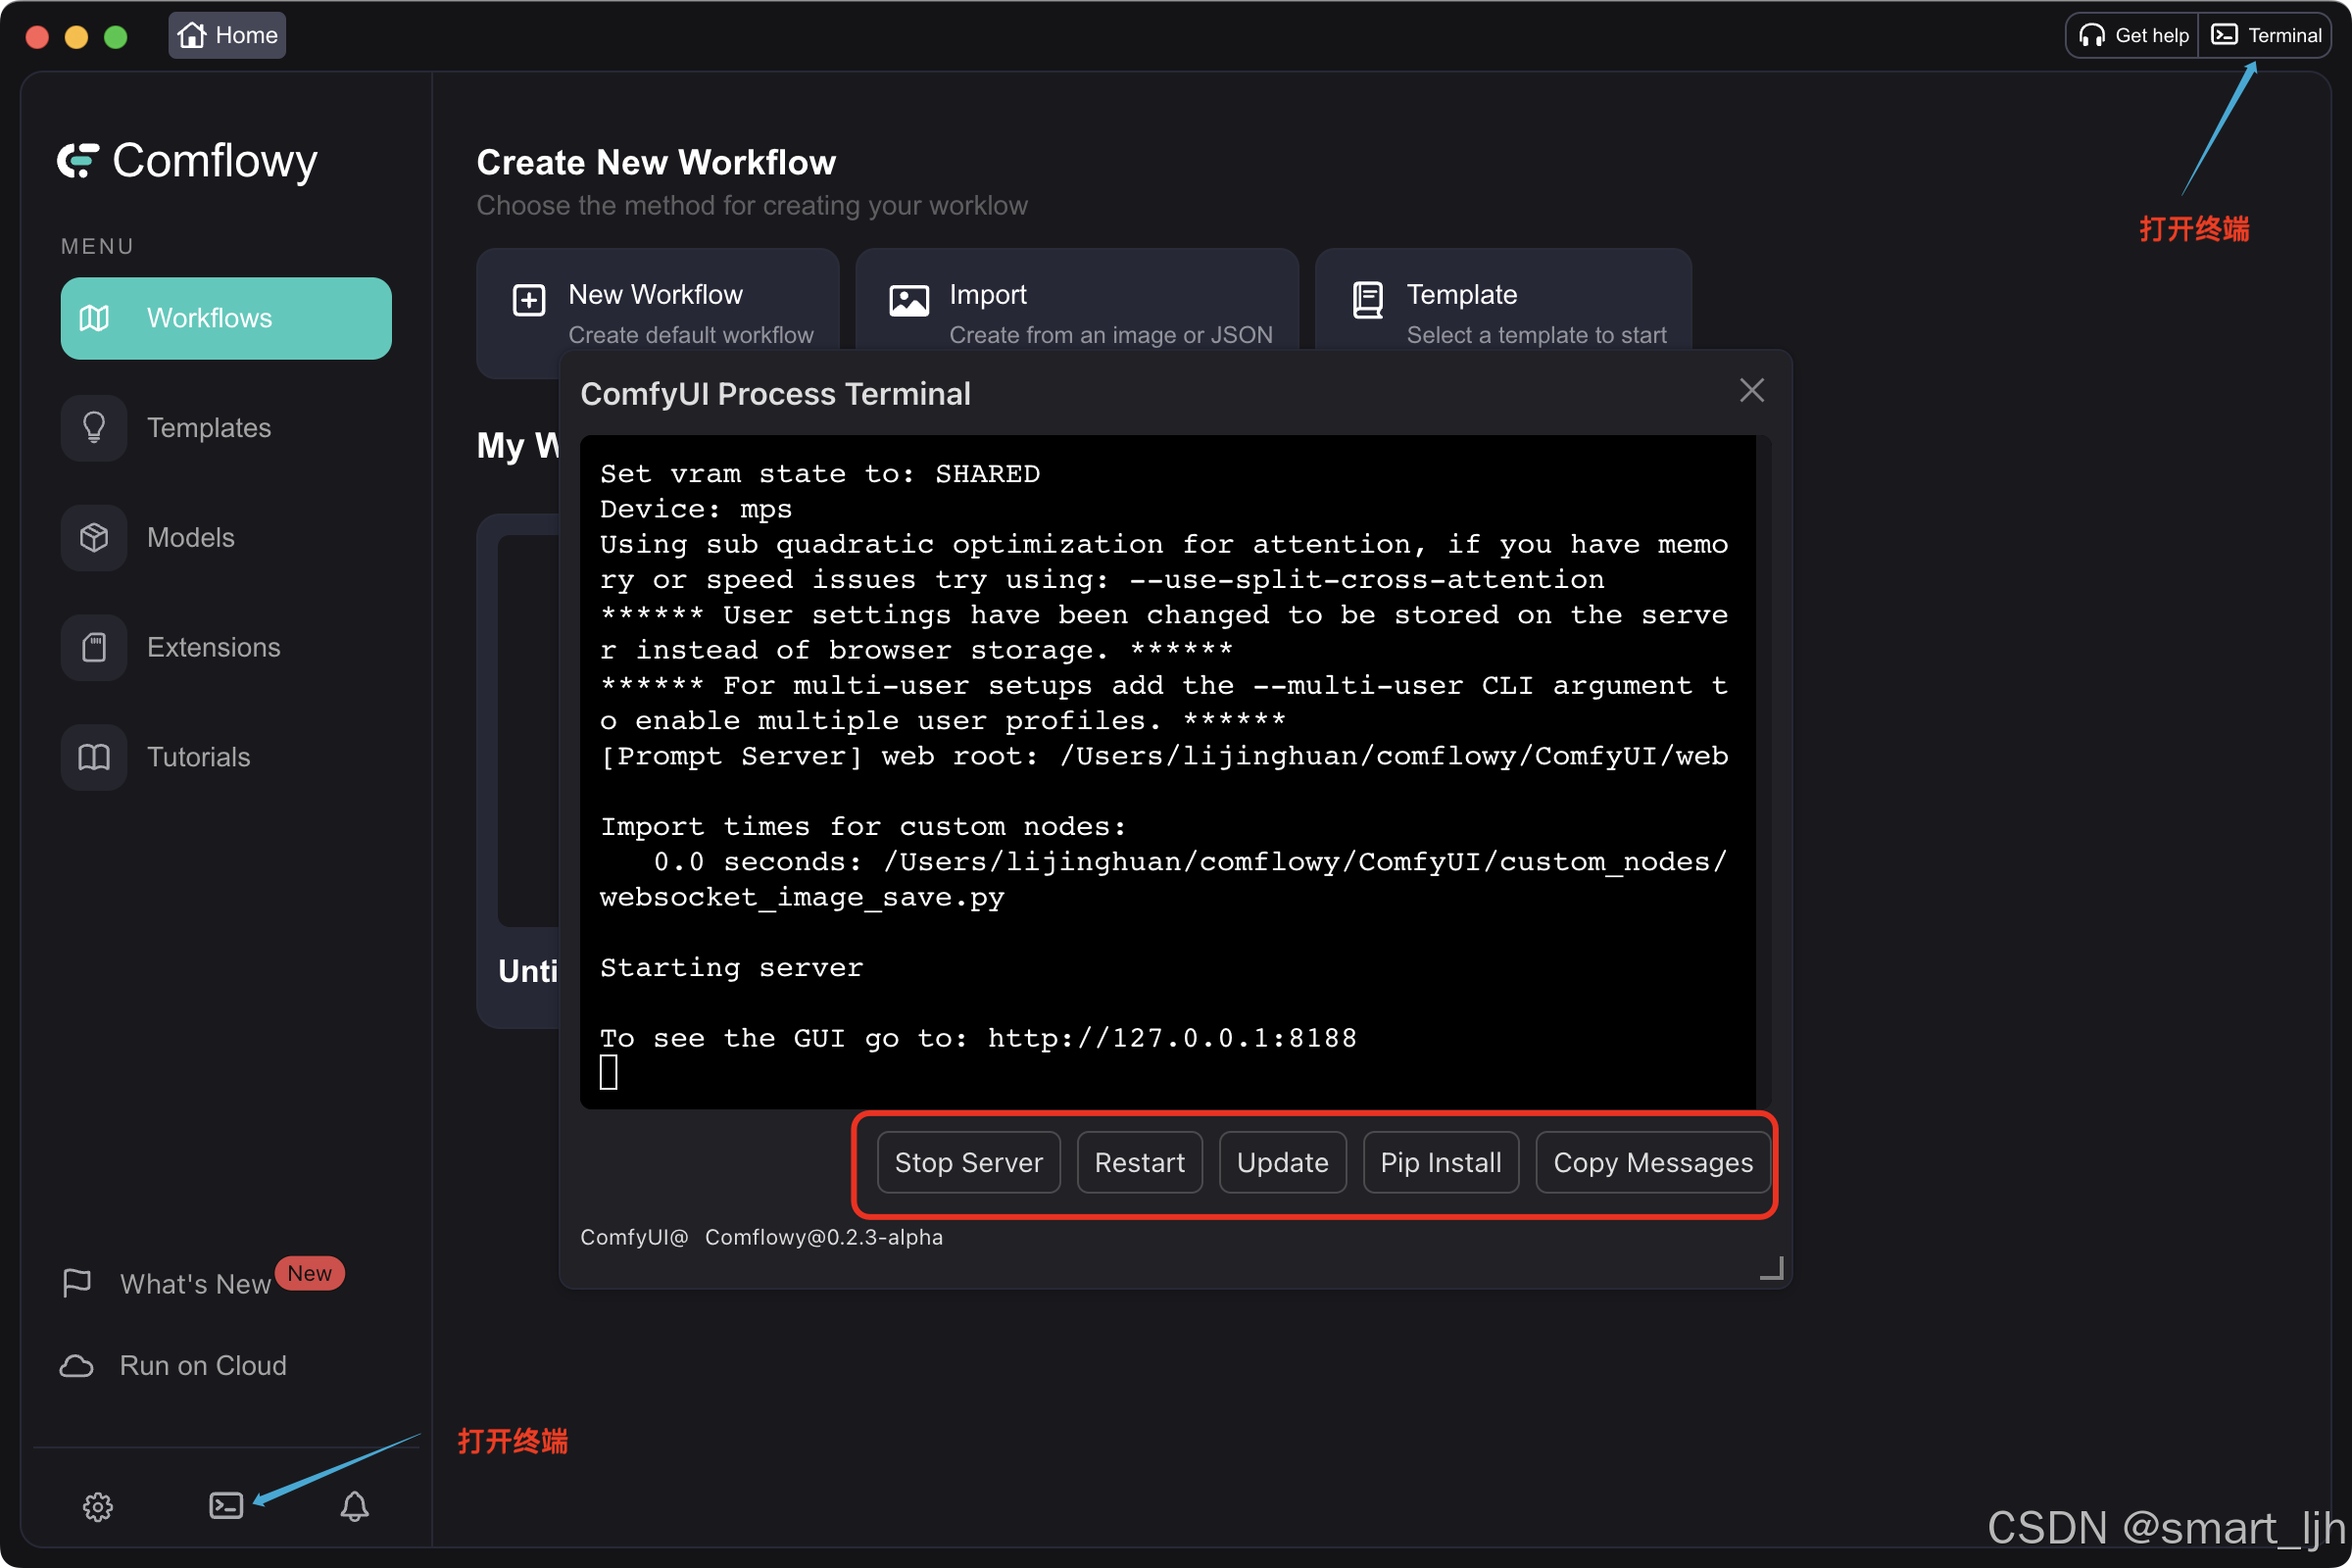
Task: Click Copy Messages button
Action: point(1652,1162)
